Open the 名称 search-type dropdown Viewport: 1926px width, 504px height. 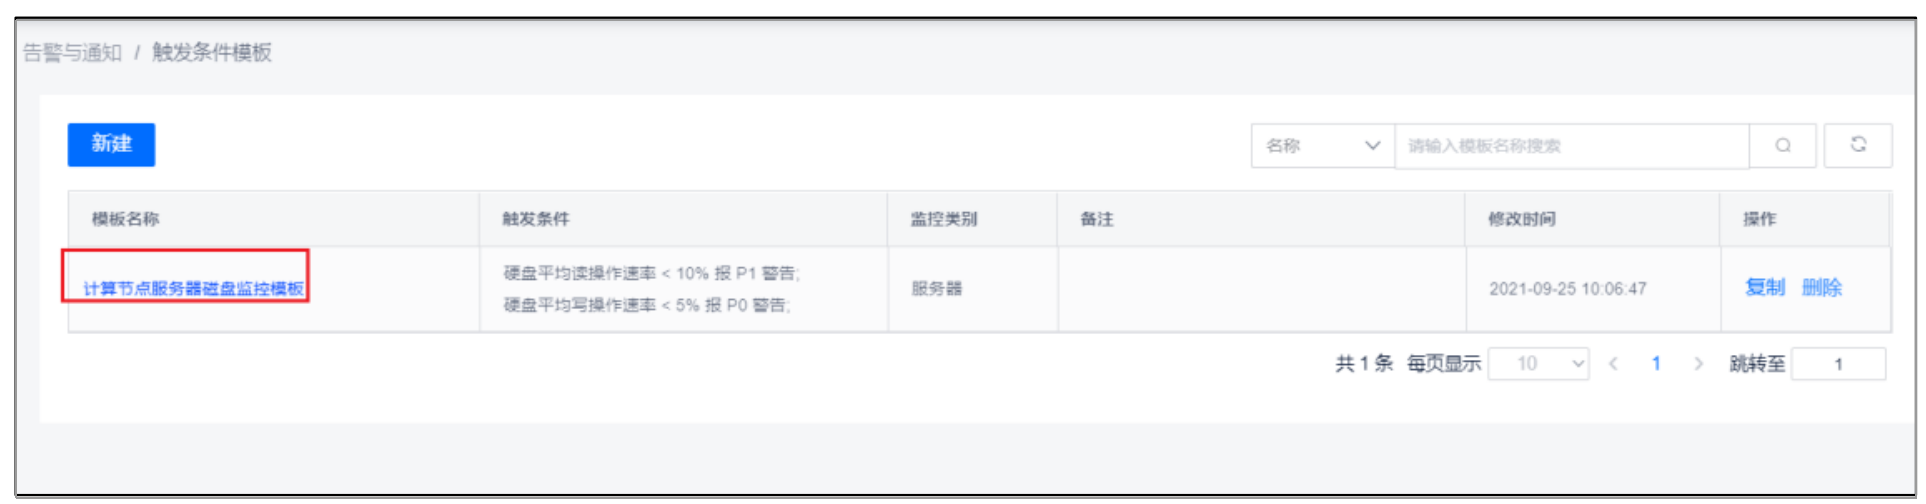tap(1322, 146)
